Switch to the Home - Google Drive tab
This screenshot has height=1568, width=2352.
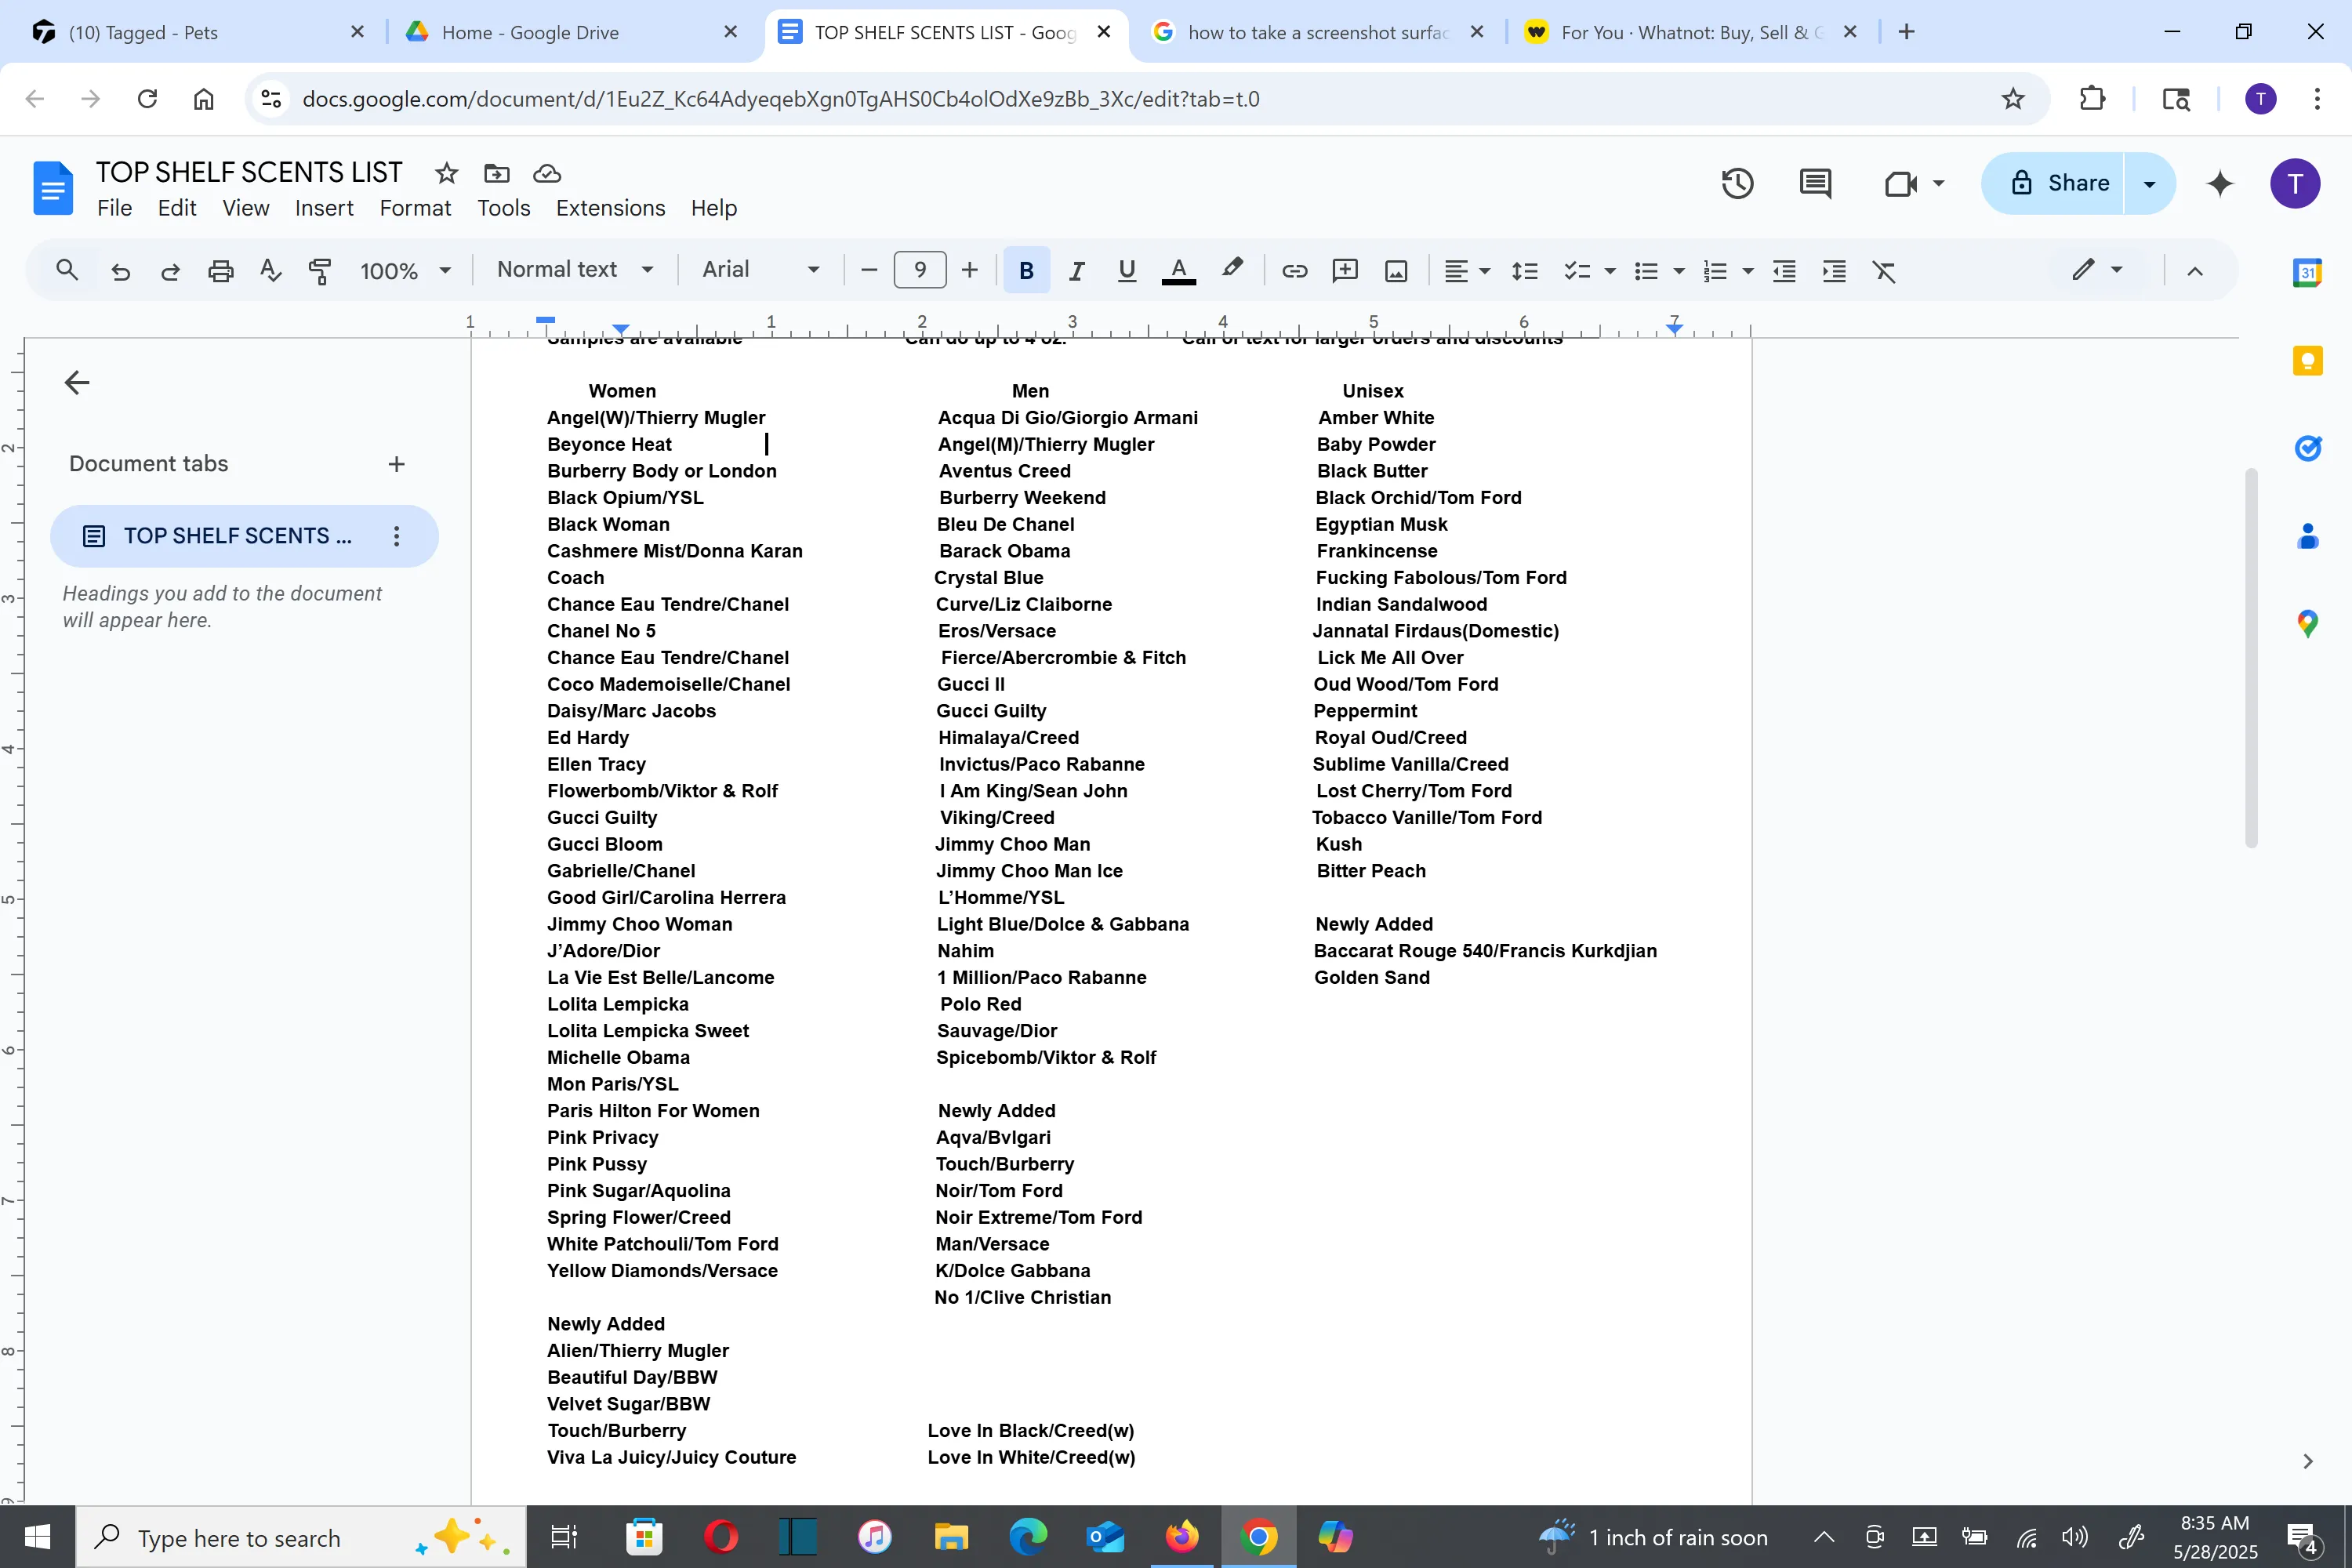click(573, 32)
